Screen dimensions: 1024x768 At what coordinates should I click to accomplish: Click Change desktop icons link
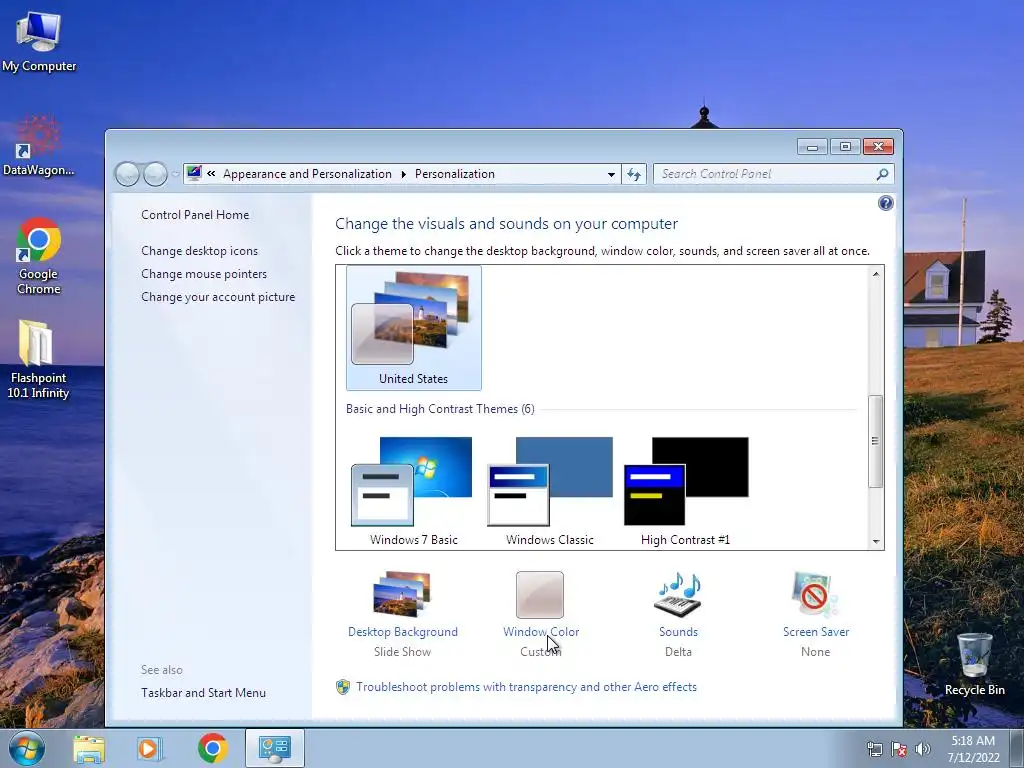point(199,251)
